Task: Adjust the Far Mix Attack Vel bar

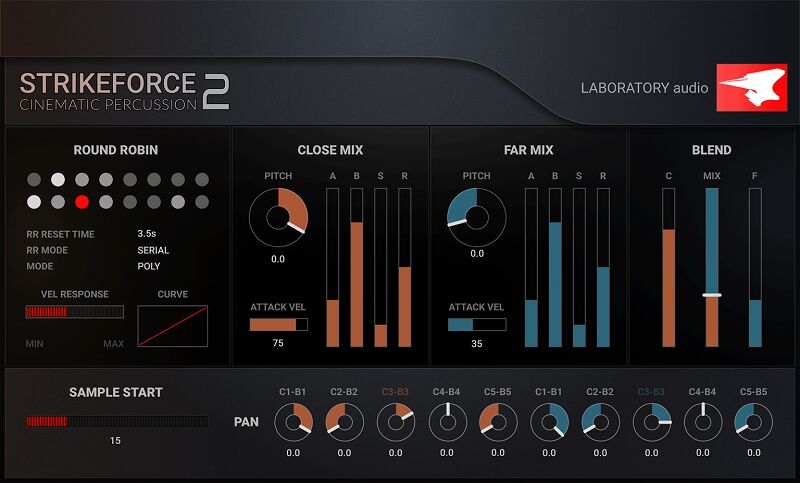Action: tap(477, 324)
